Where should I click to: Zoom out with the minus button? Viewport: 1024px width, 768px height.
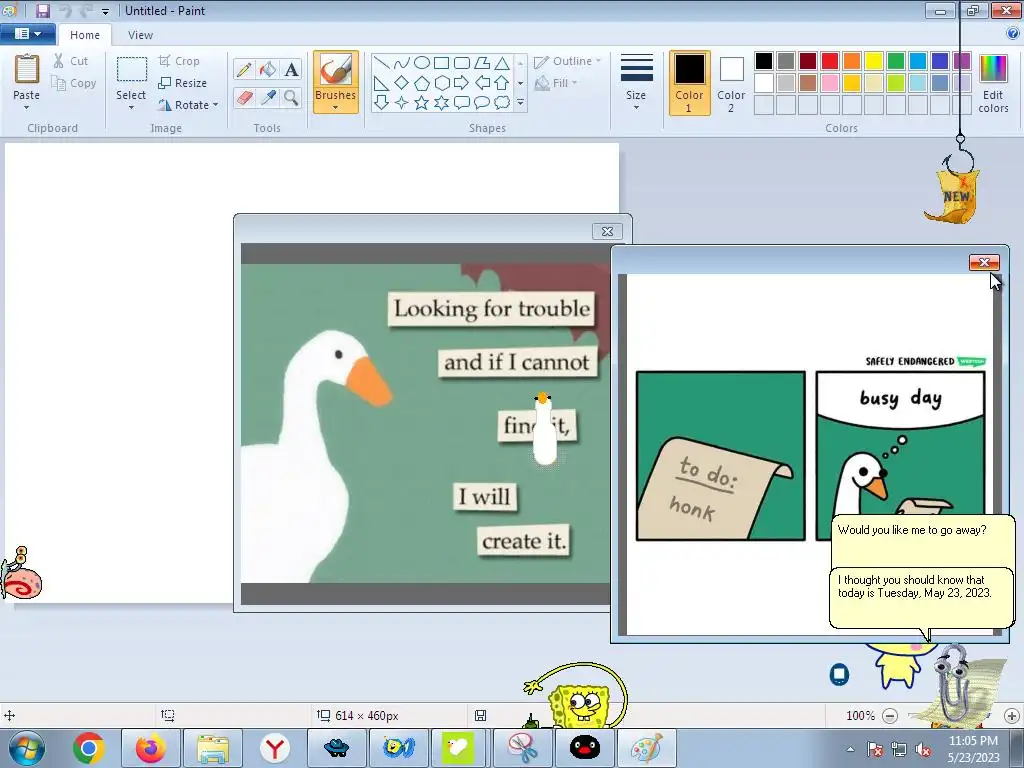tap(889, 716)
